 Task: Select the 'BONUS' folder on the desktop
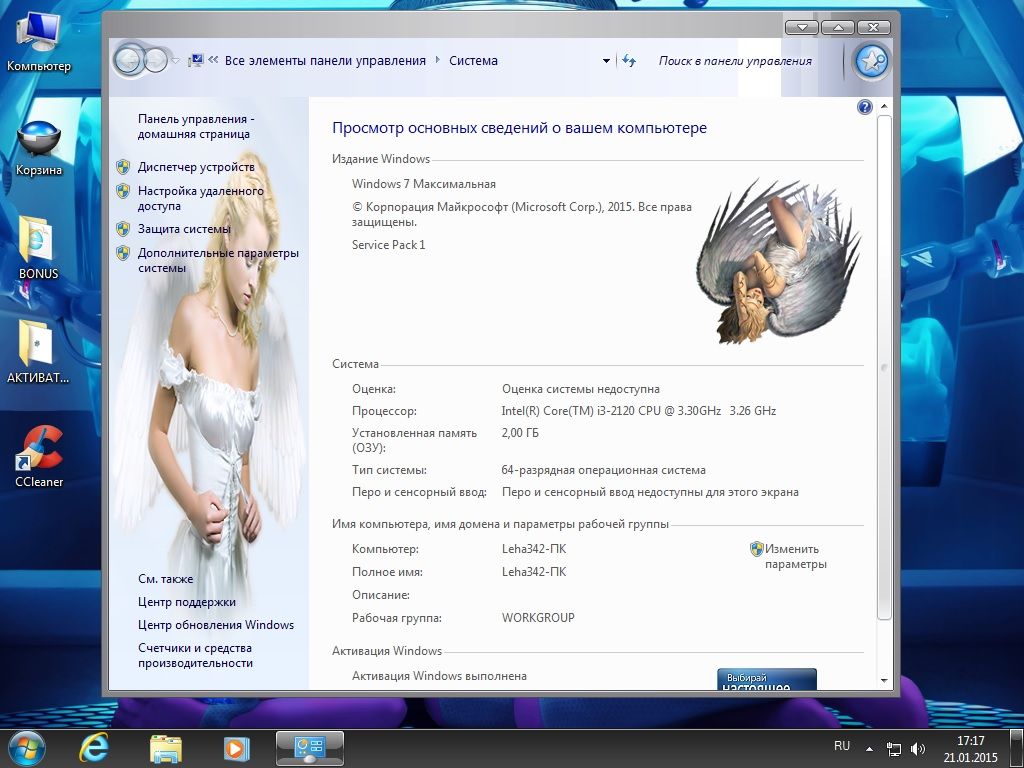click(39, 248)
